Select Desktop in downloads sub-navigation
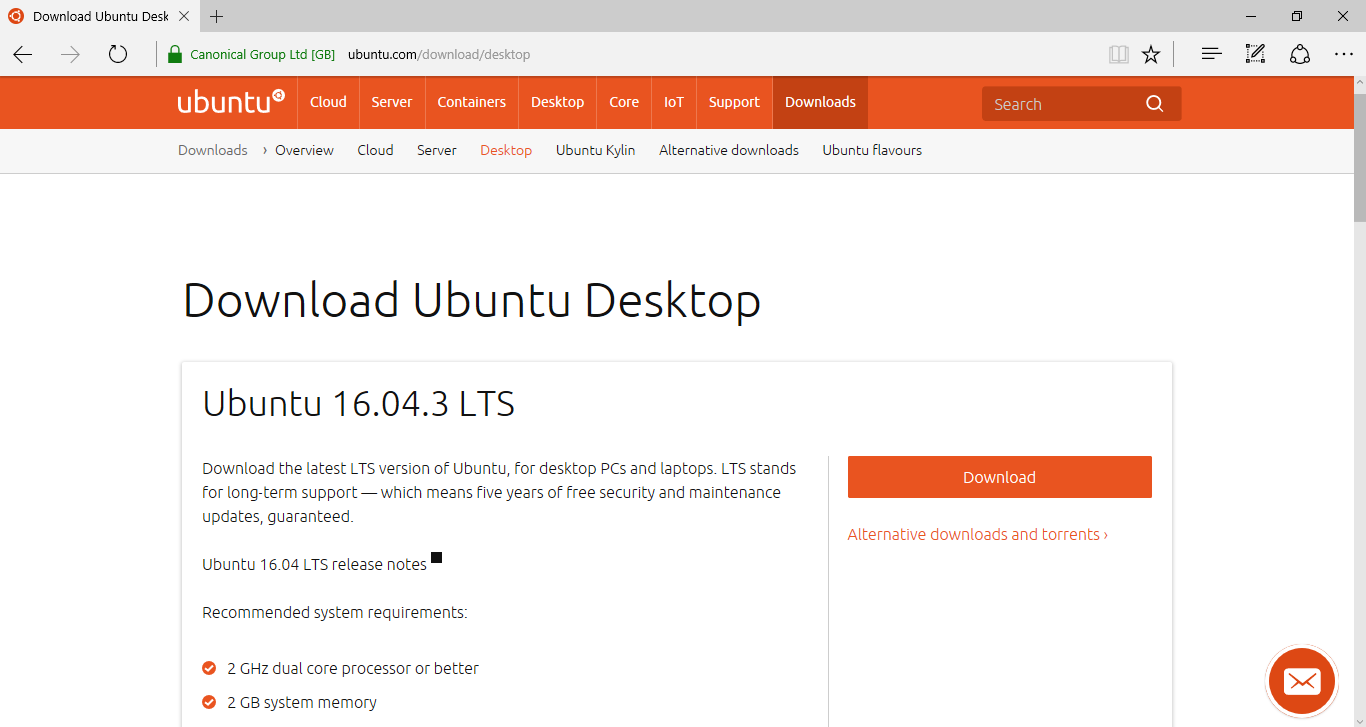Viewport: 1366px width, 727px height. (506, 150)
